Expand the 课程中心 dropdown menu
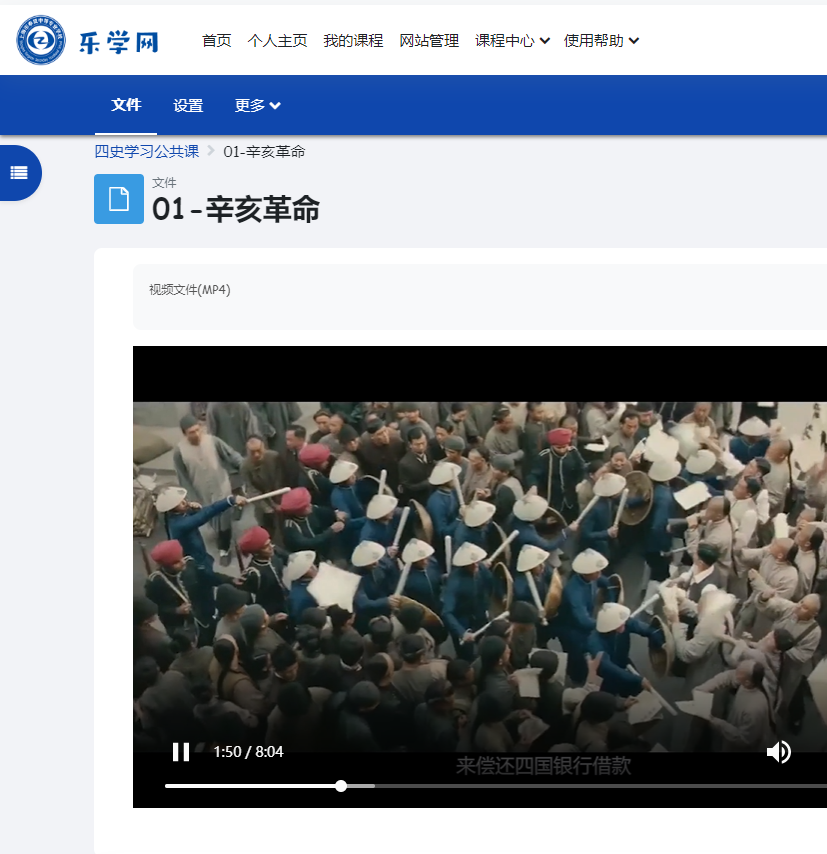The width and height of the screenshot is (827, 854). click(512, 41)
